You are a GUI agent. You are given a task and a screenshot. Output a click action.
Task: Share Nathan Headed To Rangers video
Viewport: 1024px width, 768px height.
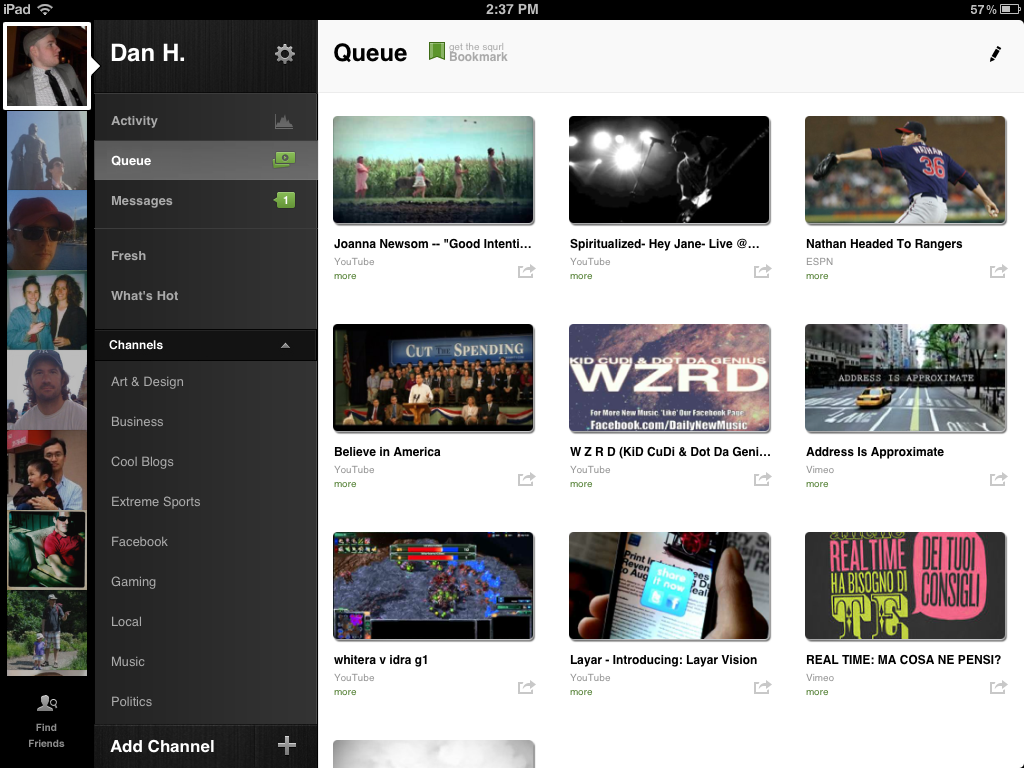click(998, 271)
